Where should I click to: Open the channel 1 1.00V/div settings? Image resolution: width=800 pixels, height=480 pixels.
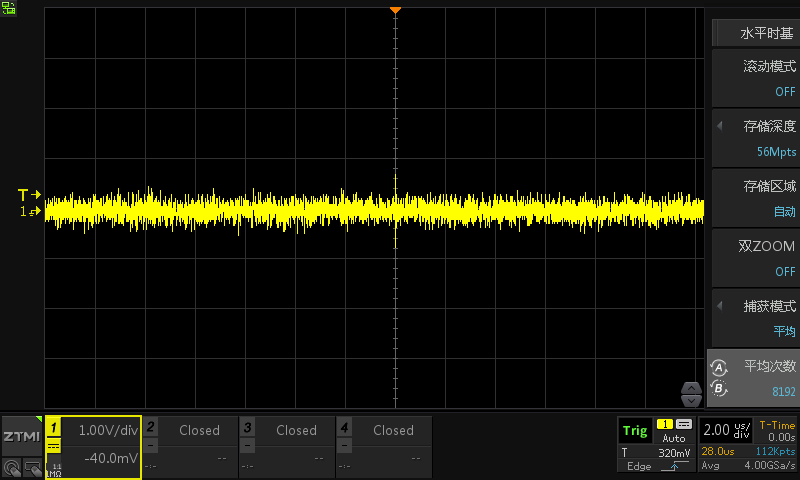pos(93,447)
